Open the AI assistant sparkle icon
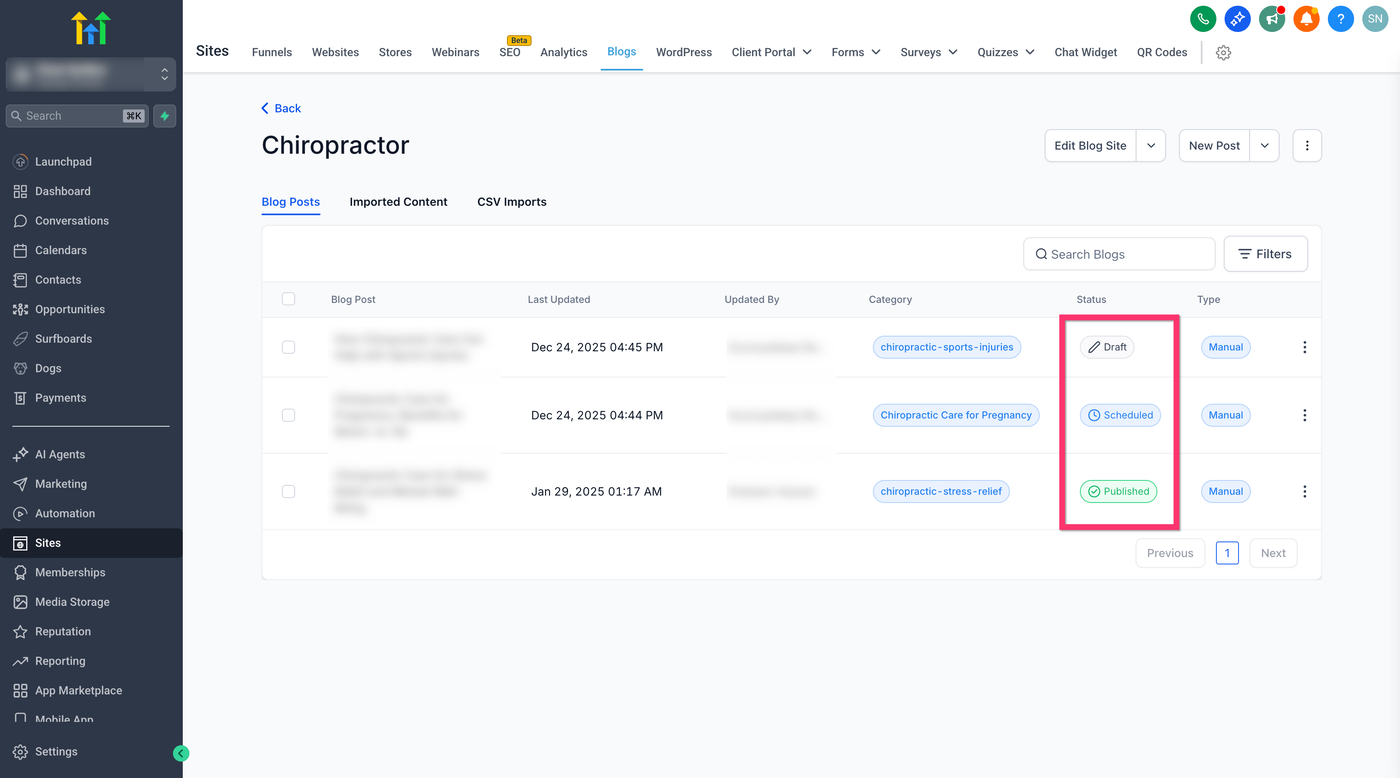Viewport: 1400px width, 778px height. tap(1238, 18)
